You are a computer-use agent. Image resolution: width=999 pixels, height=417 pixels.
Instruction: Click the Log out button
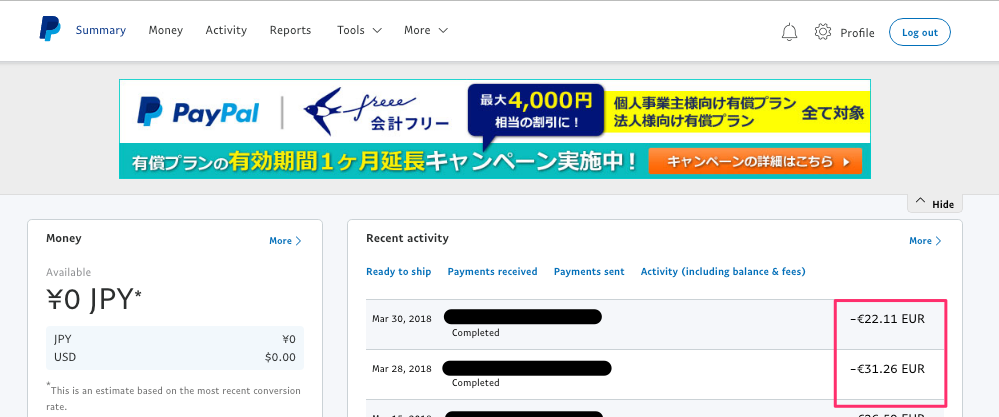click(x=919, y=32)
